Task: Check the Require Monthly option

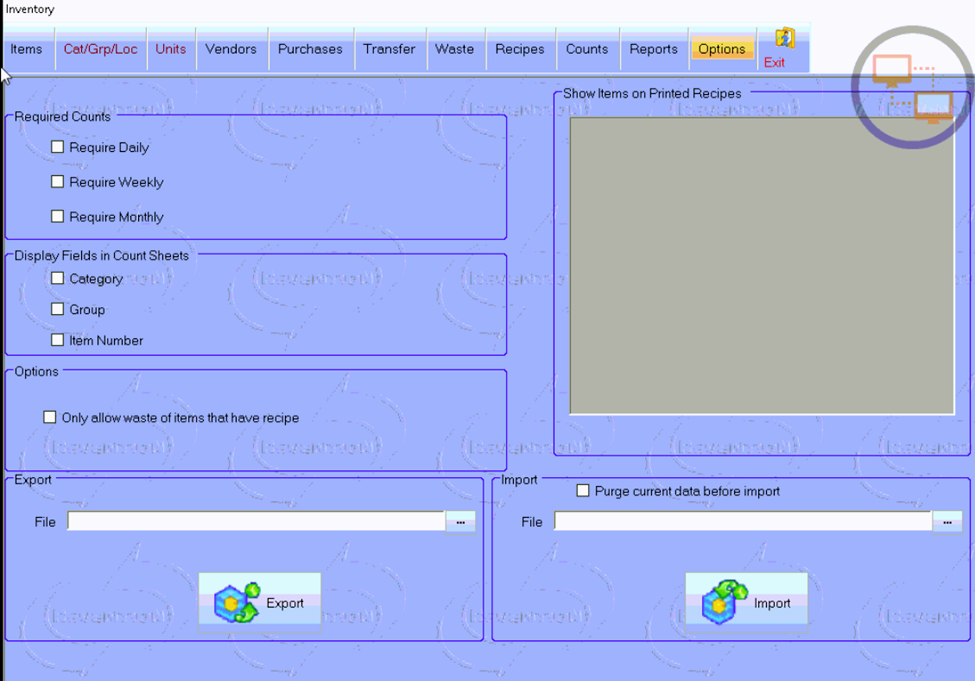Action: click(x=57, y=216)
